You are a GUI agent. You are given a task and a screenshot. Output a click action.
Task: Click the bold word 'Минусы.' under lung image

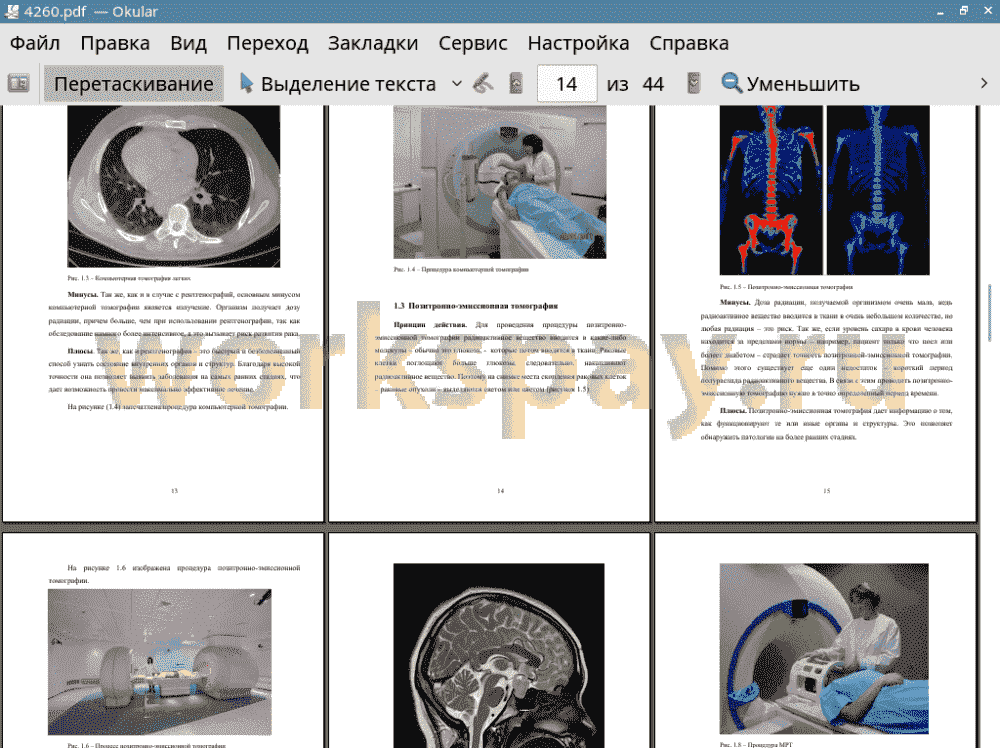[82, 295]
